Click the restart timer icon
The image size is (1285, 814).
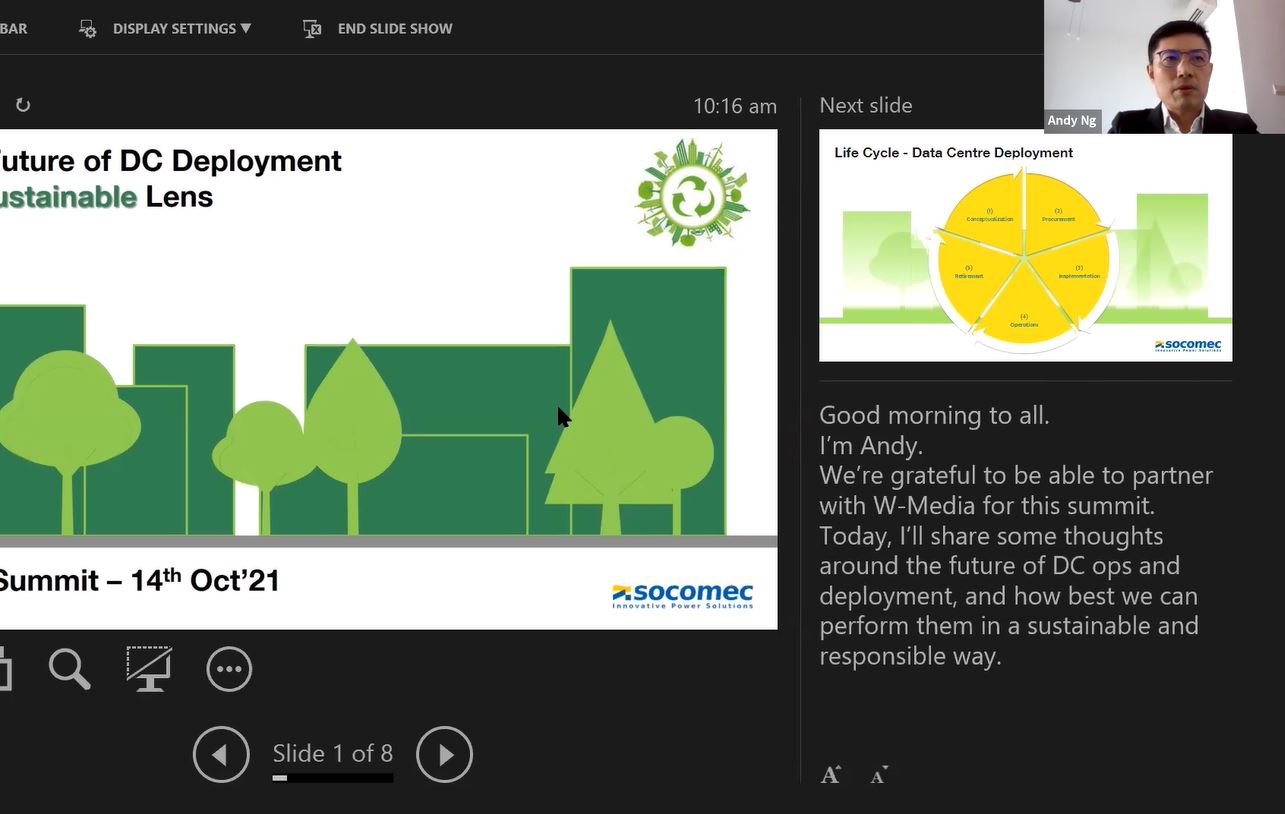(x=23, y=105)
